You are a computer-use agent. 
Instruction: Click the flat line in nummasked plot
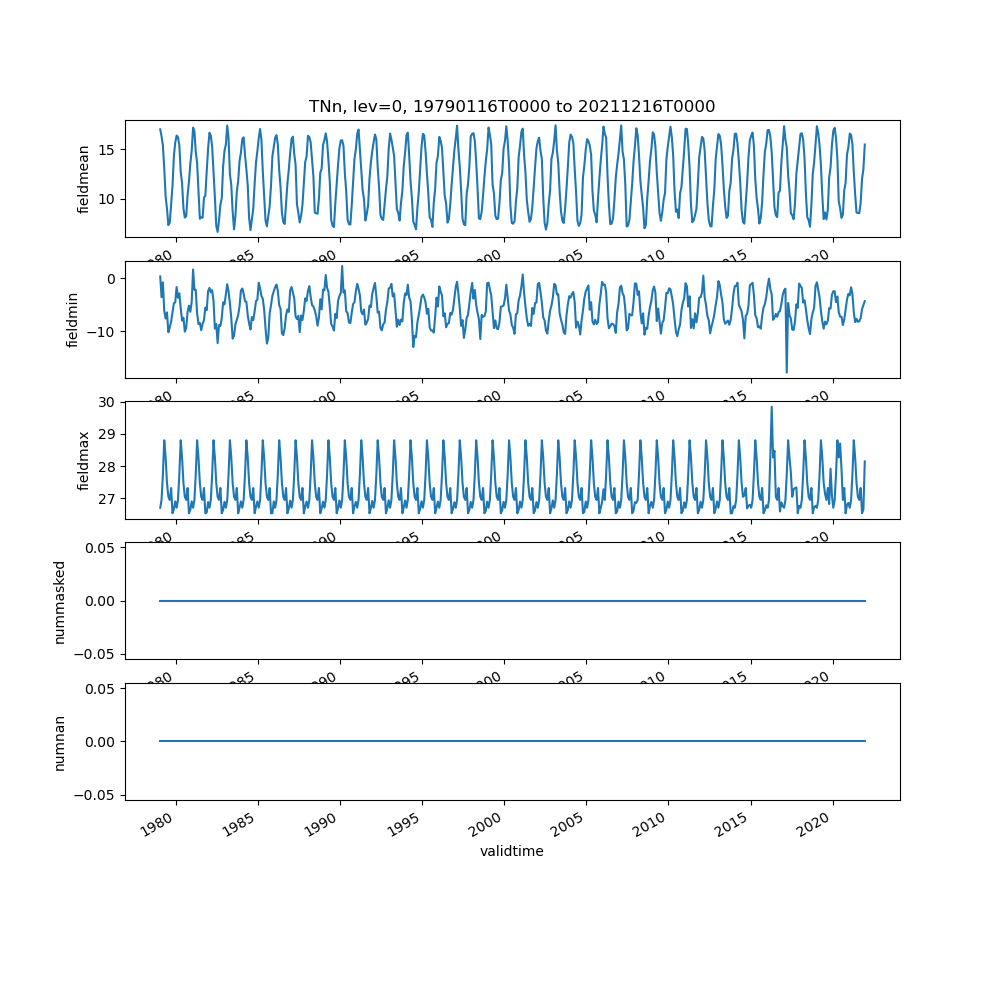(x=511, y=601)
